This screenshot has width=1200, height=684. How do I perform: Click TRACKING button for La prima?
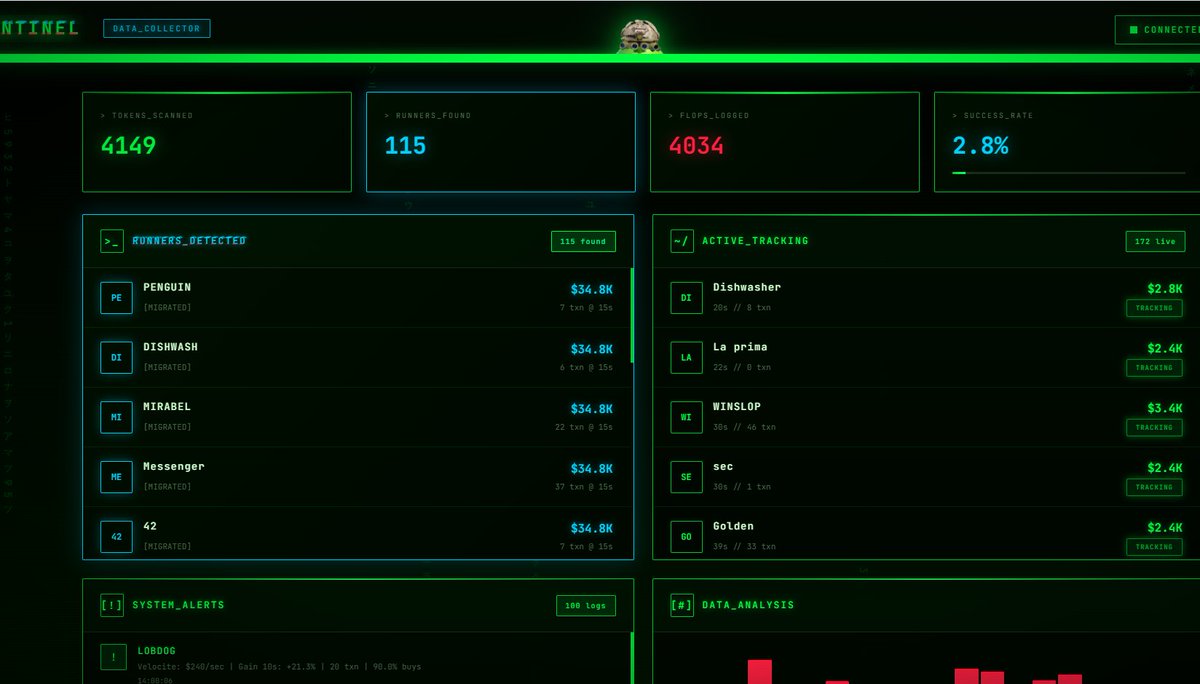(1154, 368)
